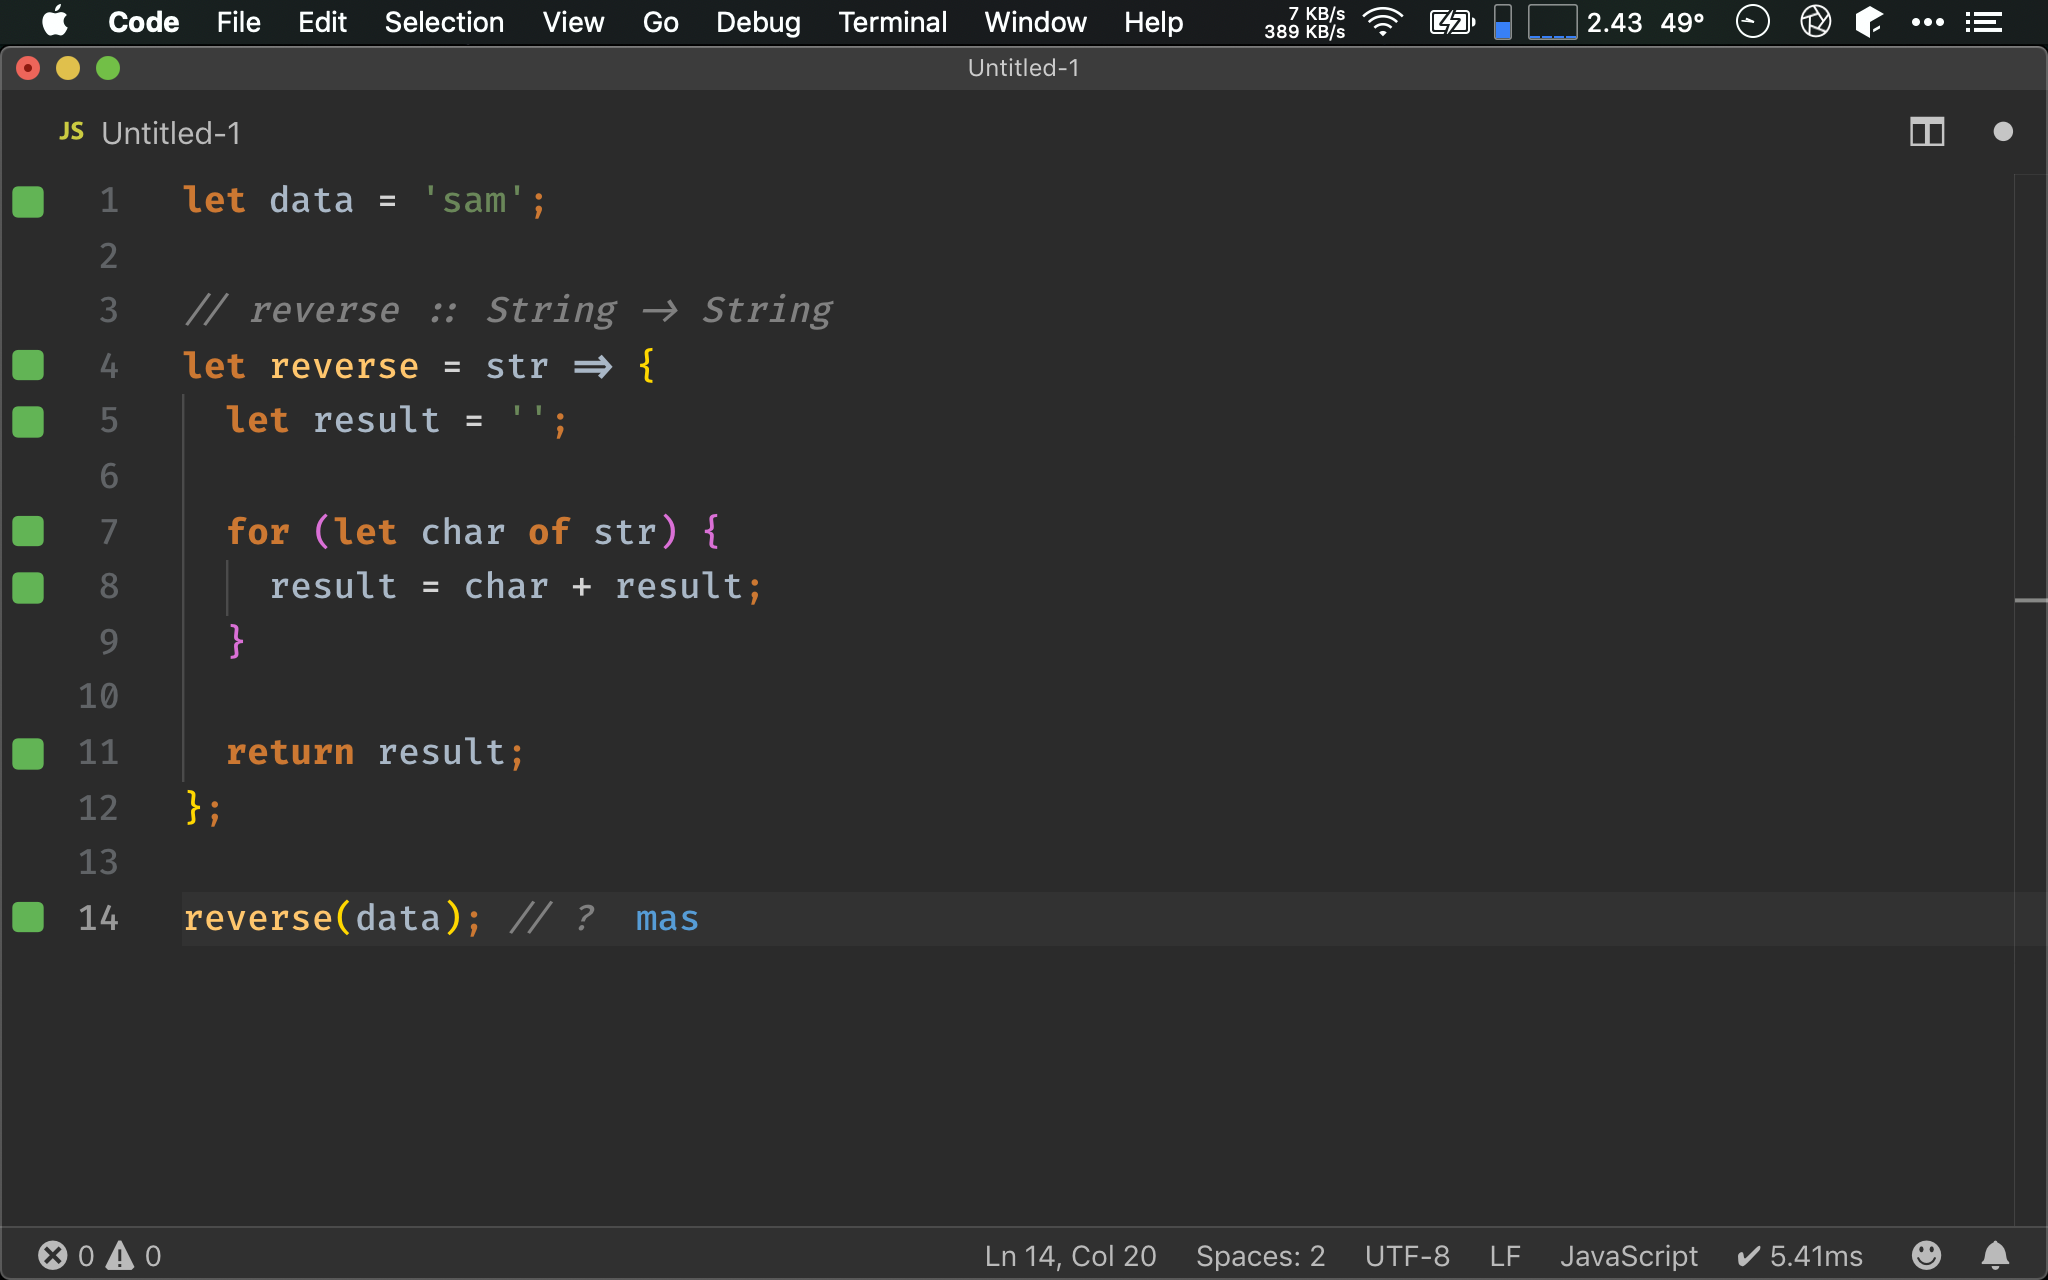Open the Apple menu
This screenshot has height=1280, width=2048.
(x=55, y=21)
